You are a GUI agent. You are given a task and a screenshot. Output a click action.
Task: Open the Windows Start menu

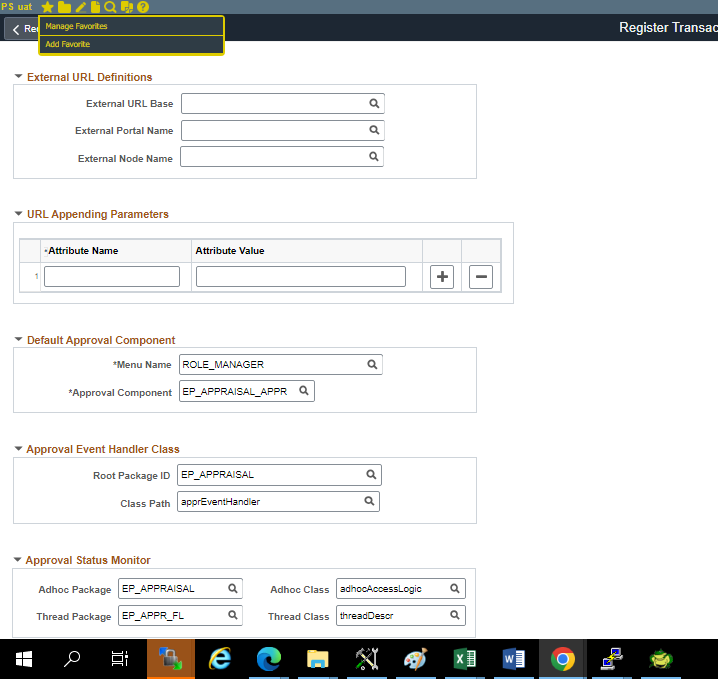24,659
